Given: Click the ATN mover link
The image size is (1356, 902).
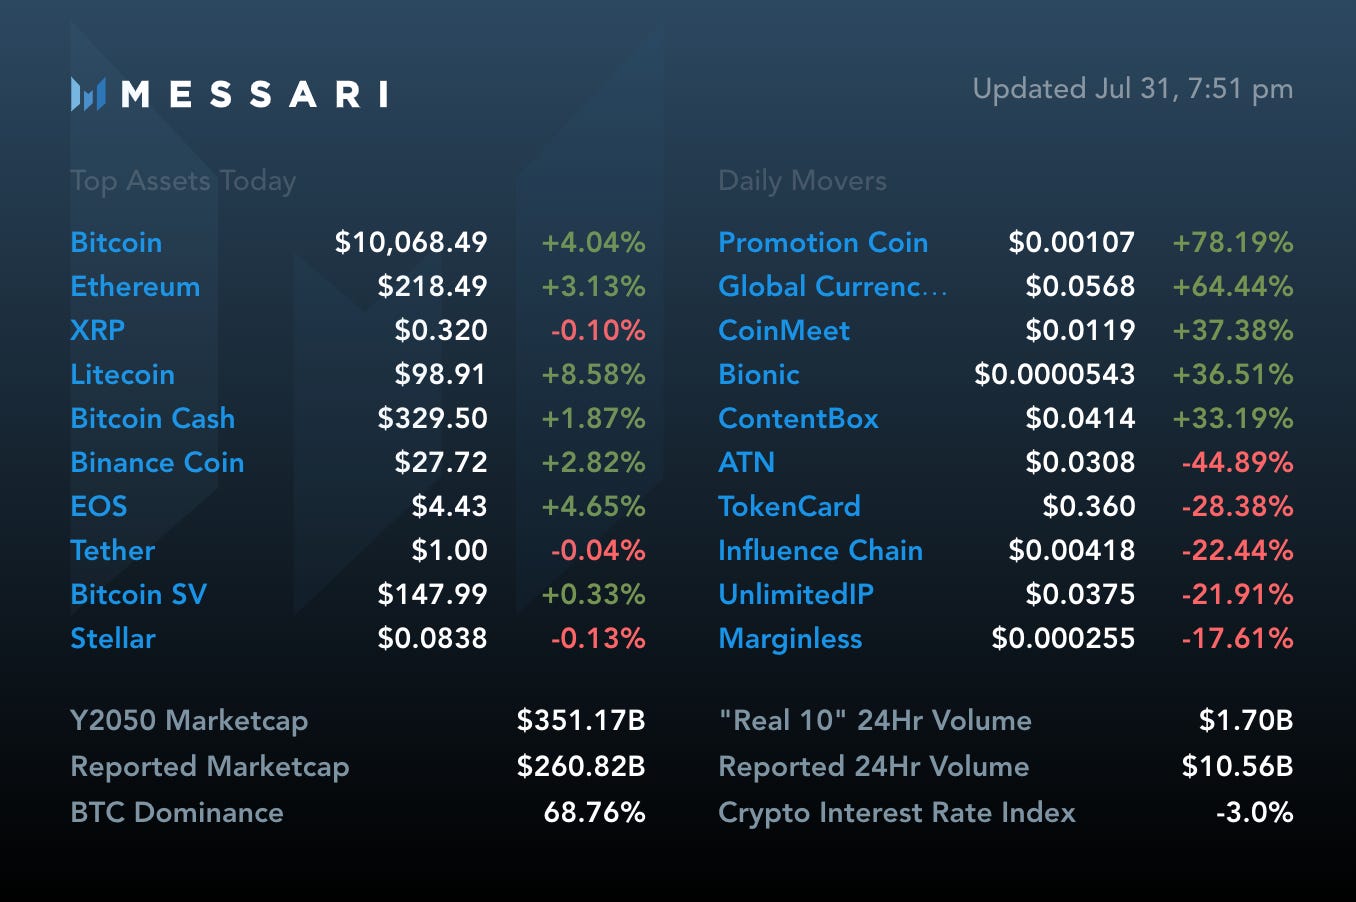Looking at the screenshot, I should click(x=746, y=463).
